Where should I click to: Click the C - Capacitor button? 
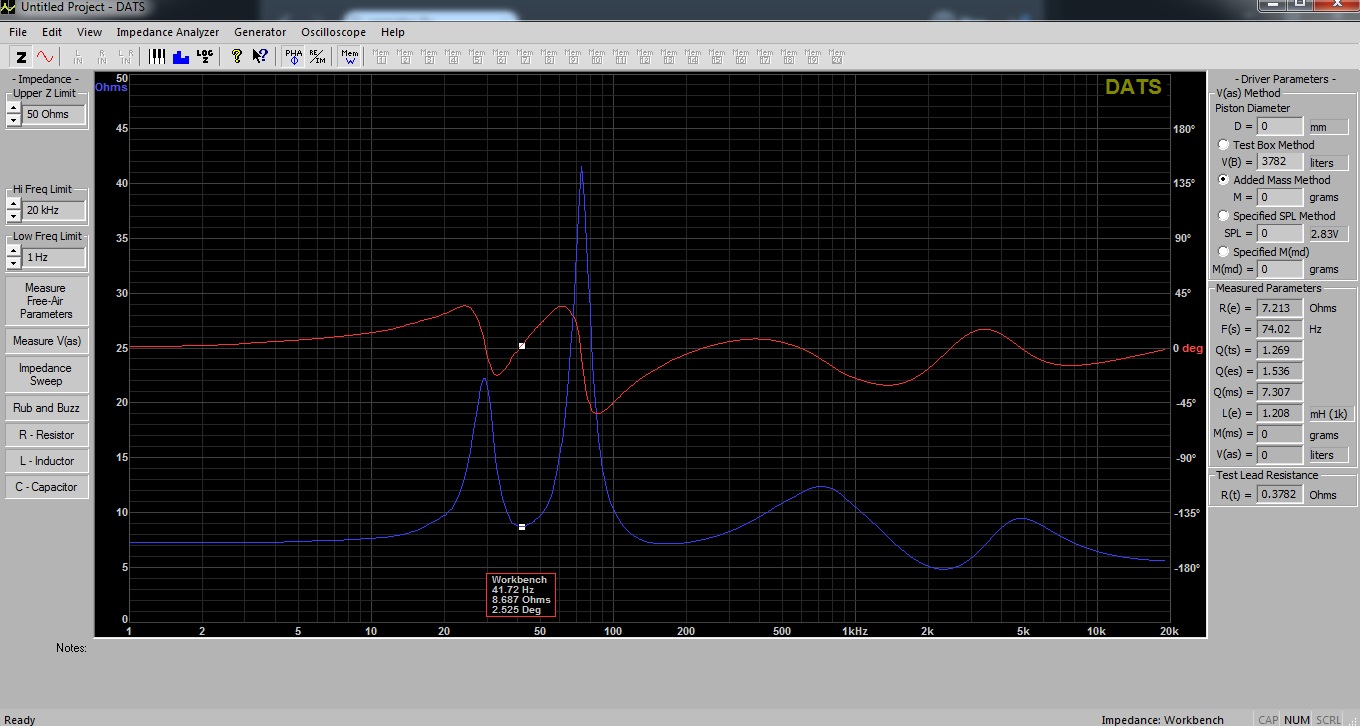coord(46,487)
